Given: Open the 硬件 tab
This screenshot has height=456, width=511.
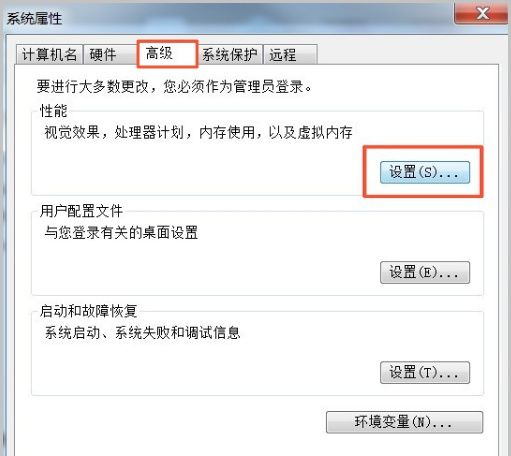Looking at the screenshot, I should point(110,54).
